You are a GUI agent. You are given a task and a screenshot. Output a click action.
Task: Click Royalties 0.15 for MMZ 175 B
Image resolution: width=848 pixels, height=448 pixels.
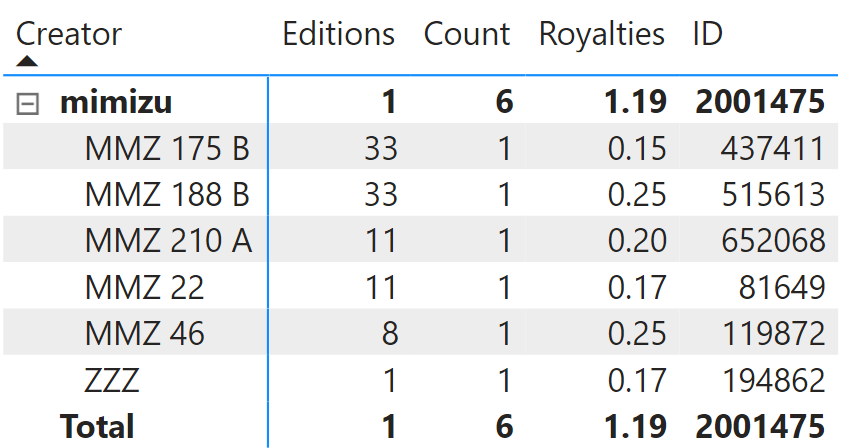[637, 148]
